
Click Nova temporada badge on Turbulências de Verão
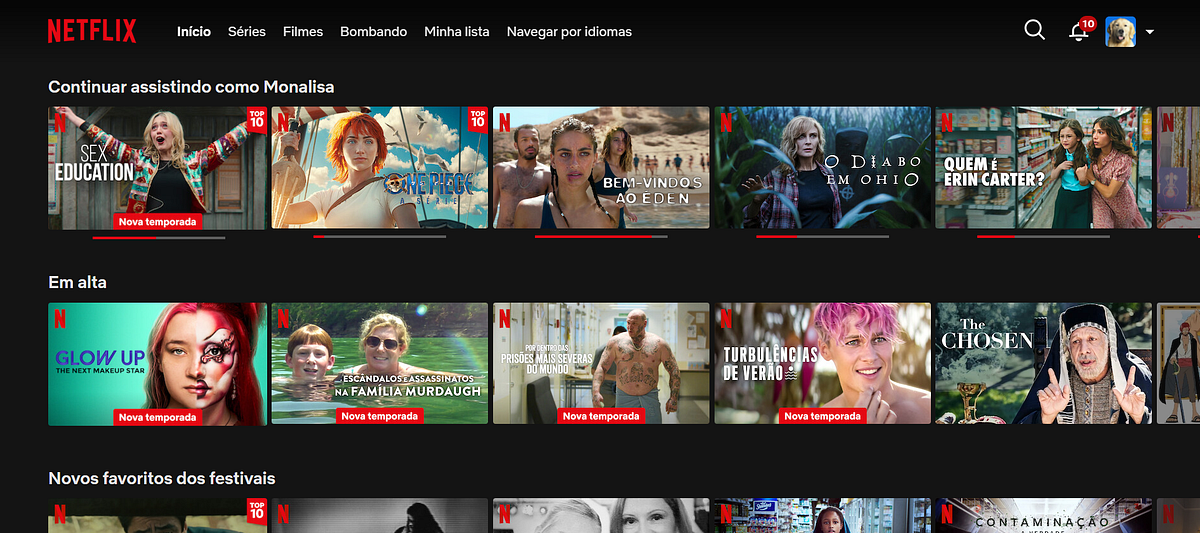822,416
